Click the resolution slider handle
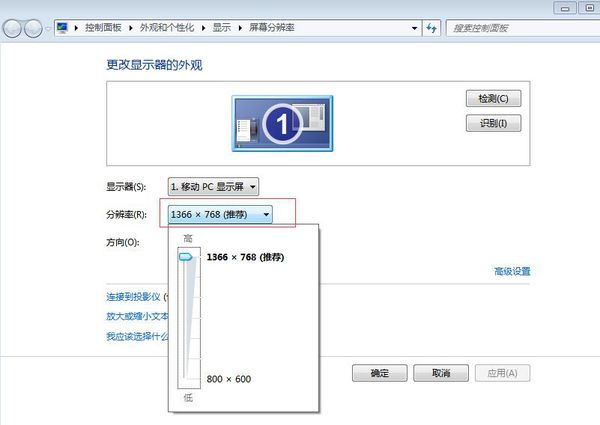The height and width of the screenshot is (425, 600). pos(185,257)
